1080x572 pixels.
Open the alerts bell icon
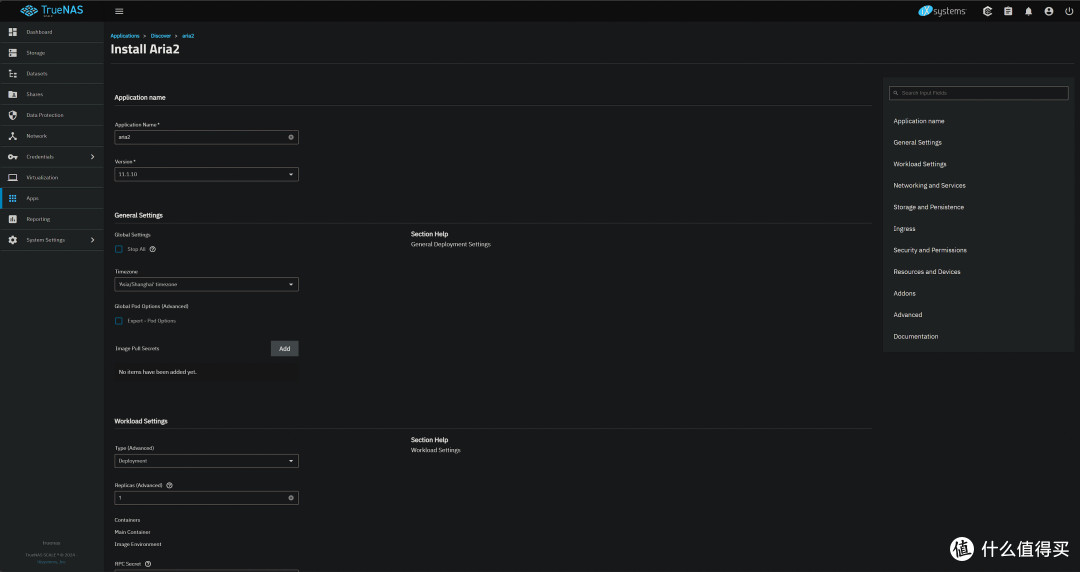[1028, 11]
